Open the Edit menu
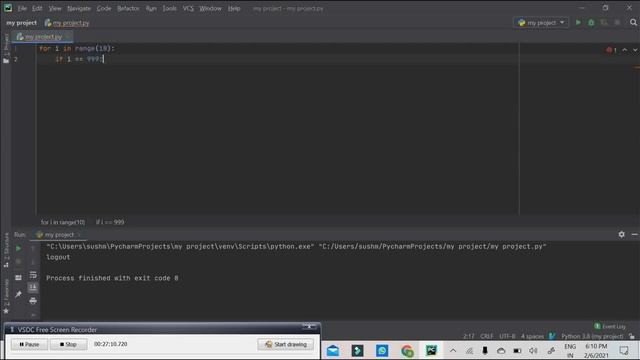640x360 pixels. [x=37, y=8]
